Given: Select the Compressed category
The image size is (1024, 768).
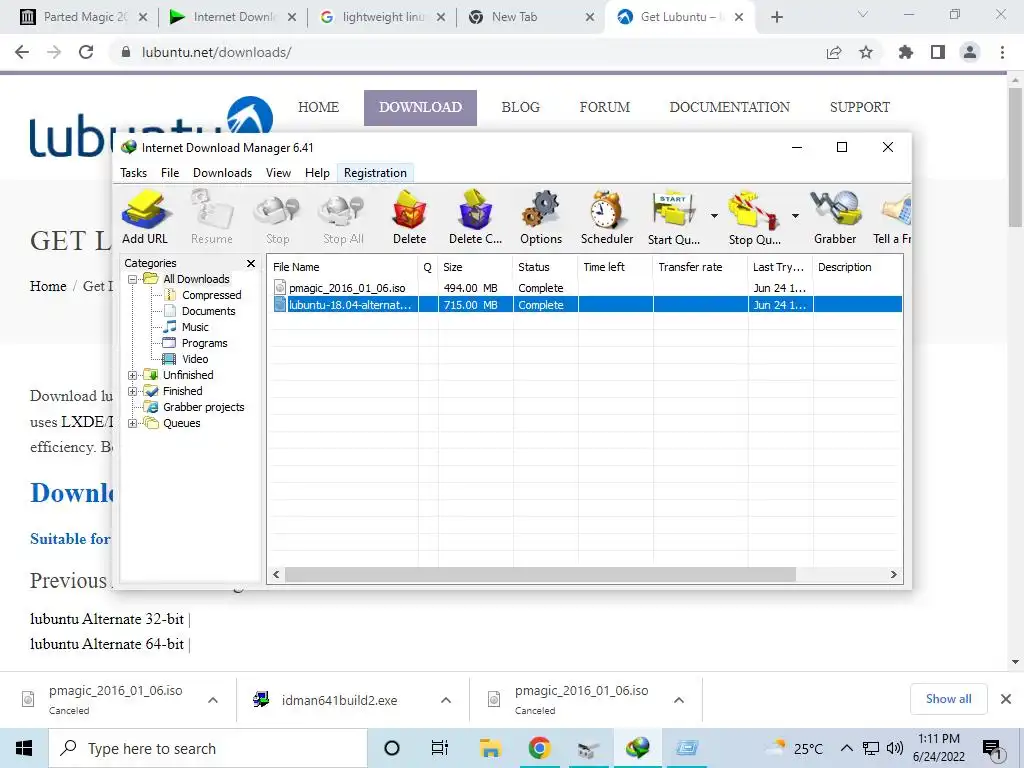Looking at the screenshot, I should click(x=211, y=295).
